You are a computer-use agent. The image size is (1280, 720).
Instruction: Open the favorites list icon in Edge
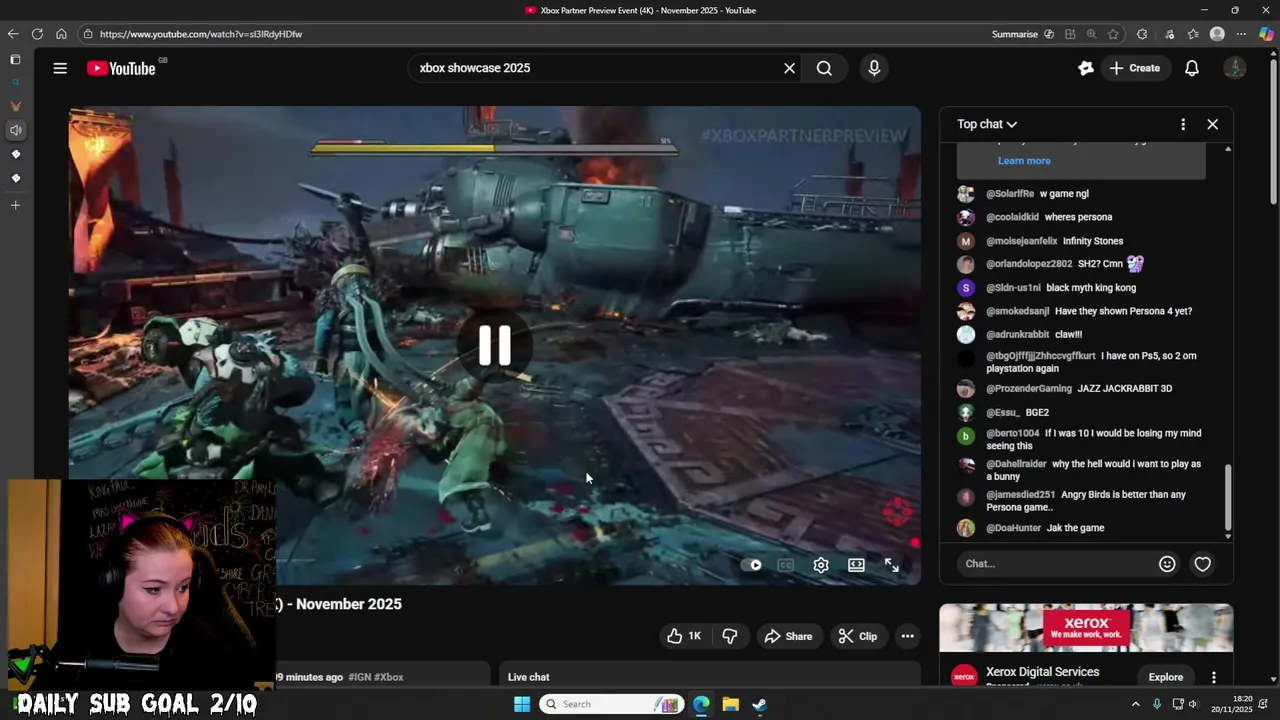click(x=1193, y=34)
